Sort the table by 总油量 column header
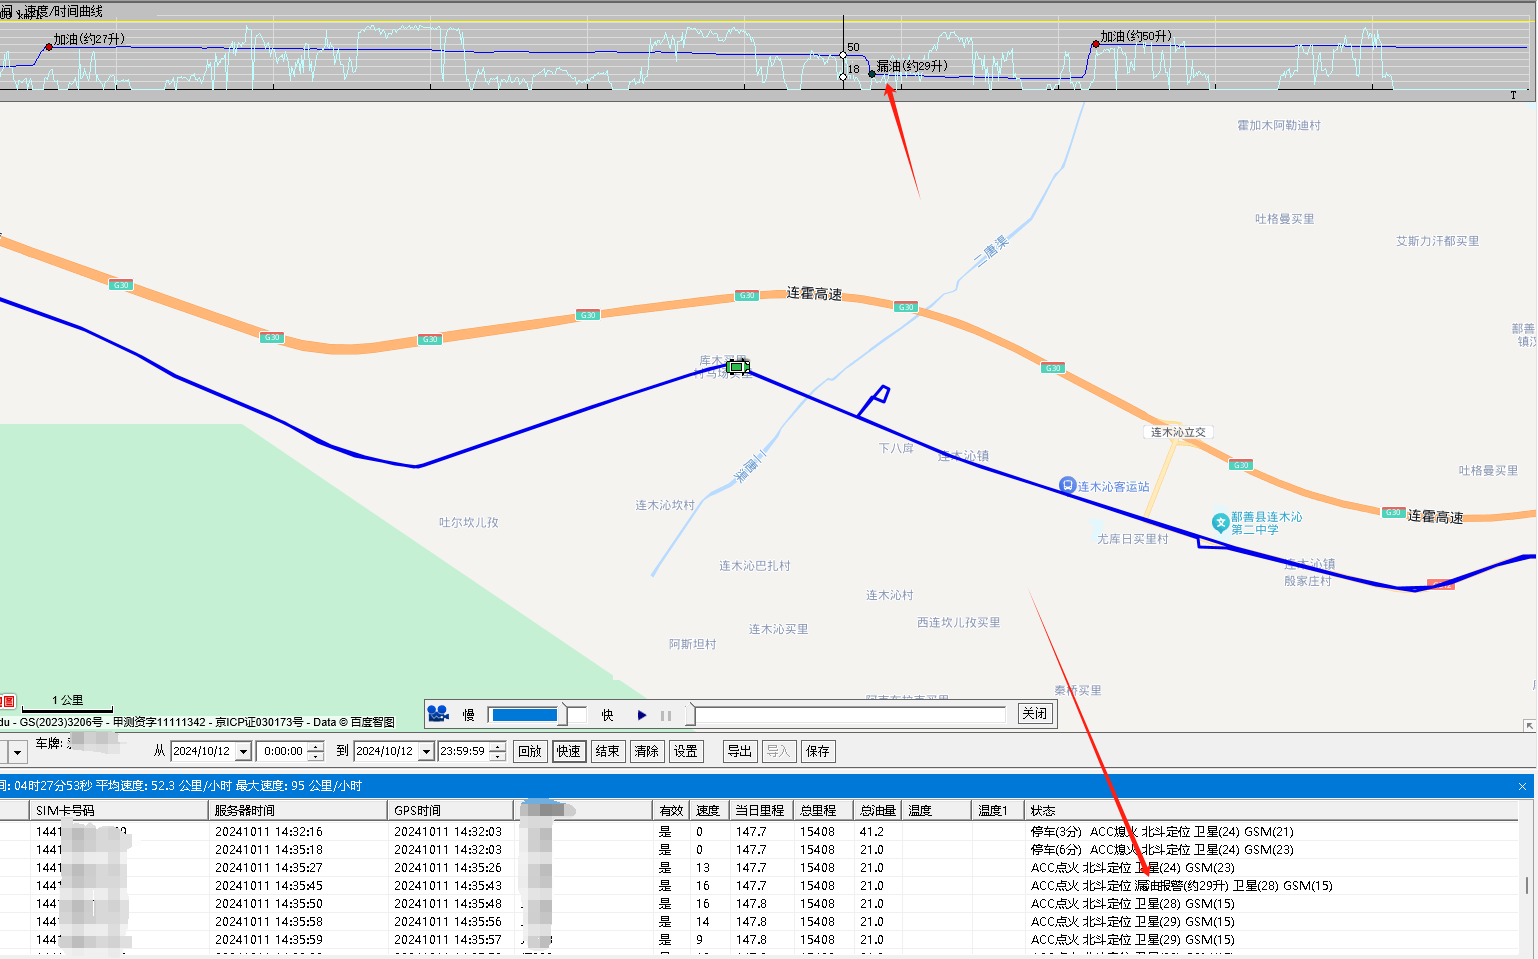This screenshot has height=959, width=1538. pos(878,810)
